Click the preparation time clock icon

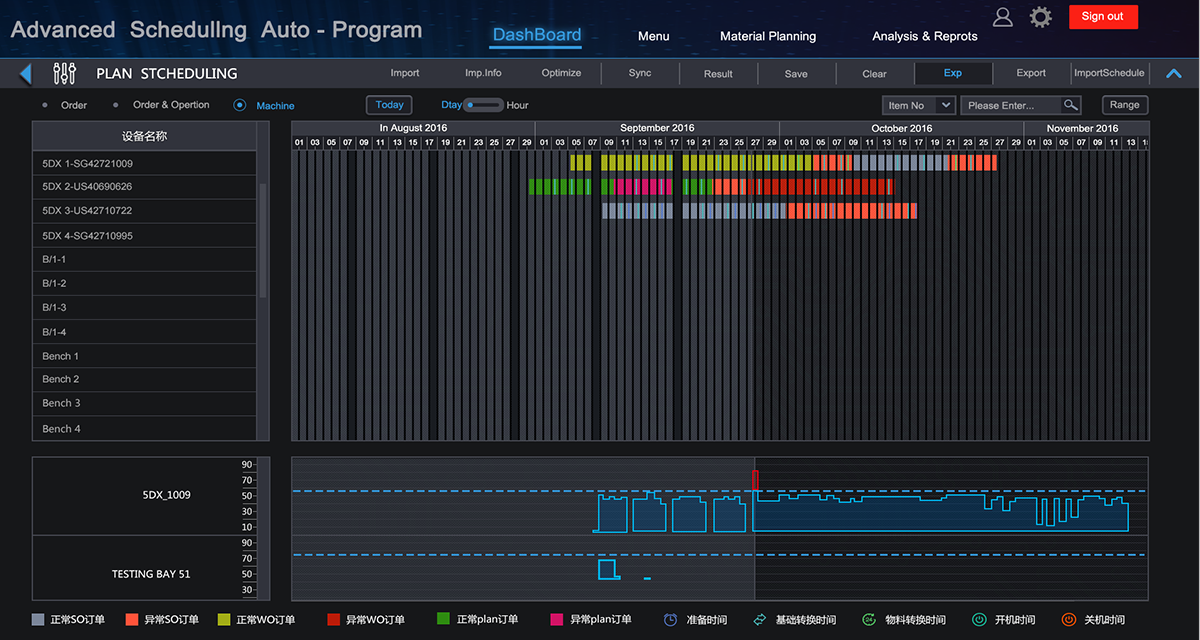pos(670,620)
